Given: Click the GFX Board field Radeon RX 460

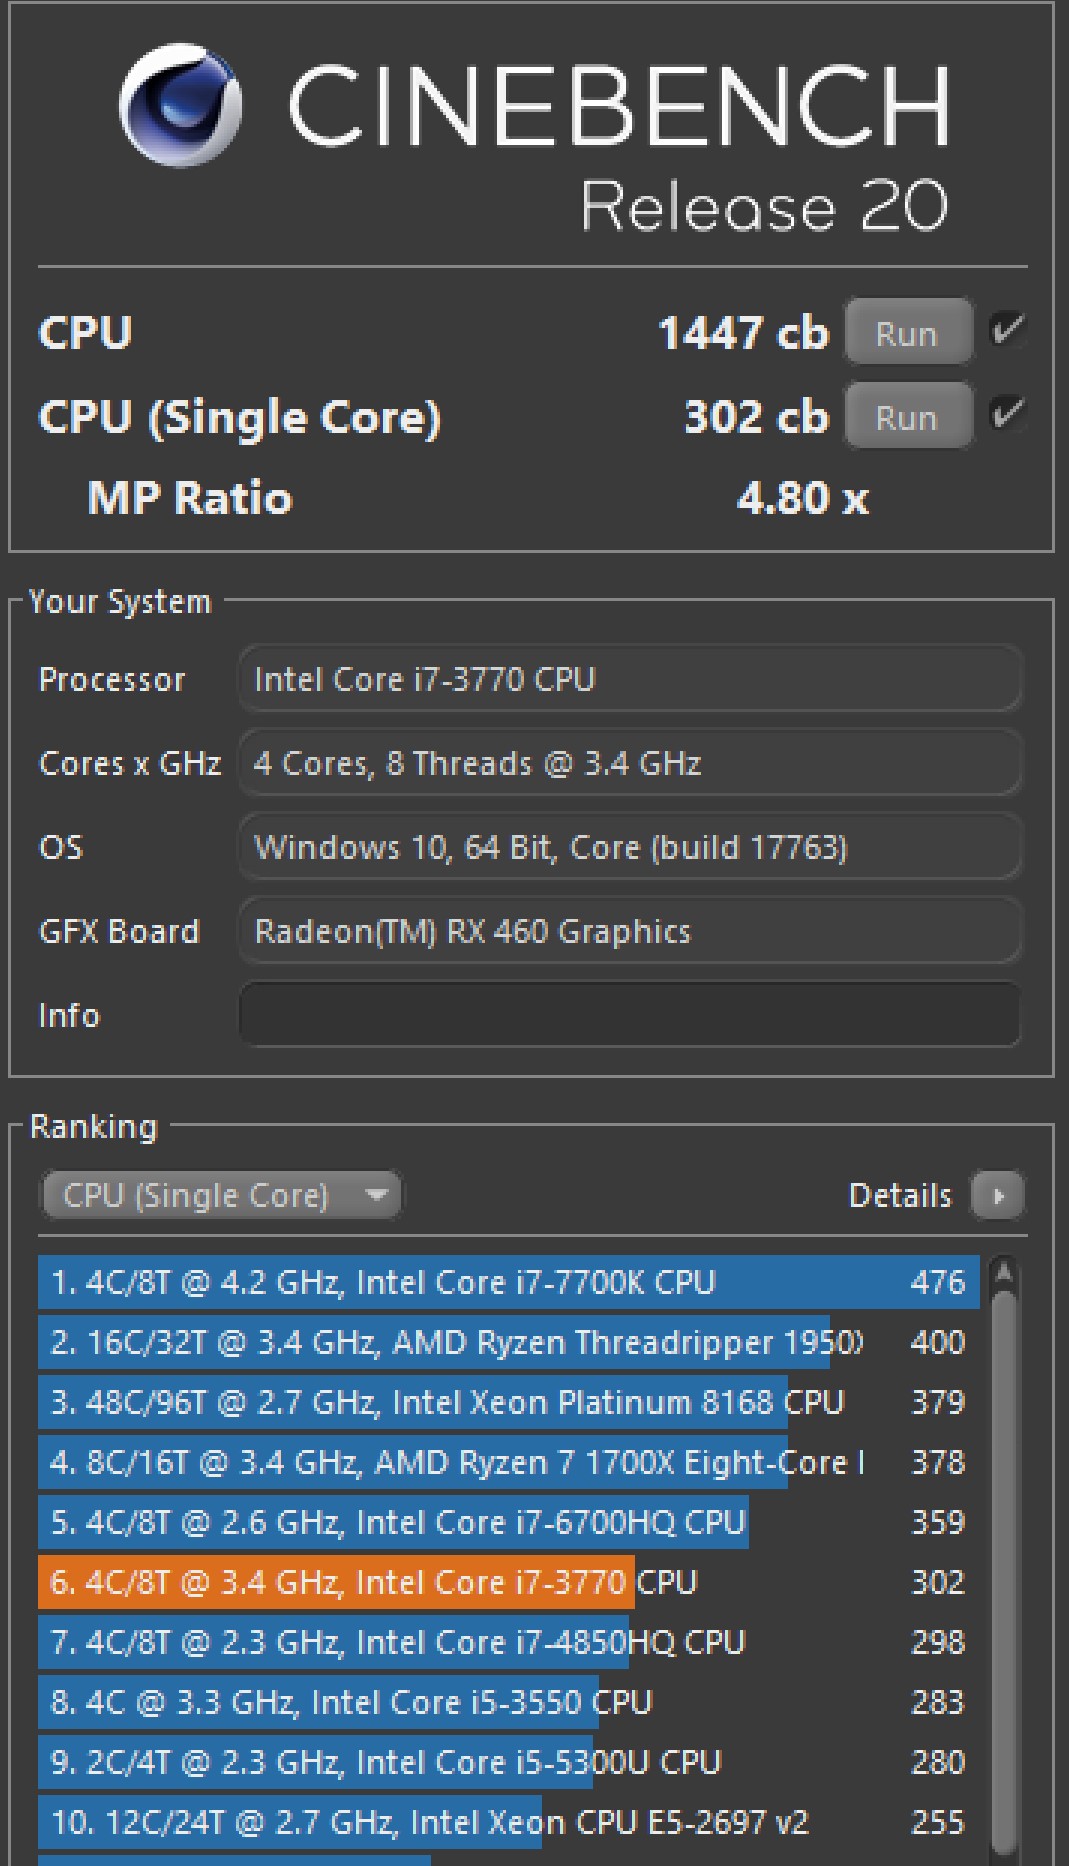Looking at the screenshot, I should (x=630, y=931).
